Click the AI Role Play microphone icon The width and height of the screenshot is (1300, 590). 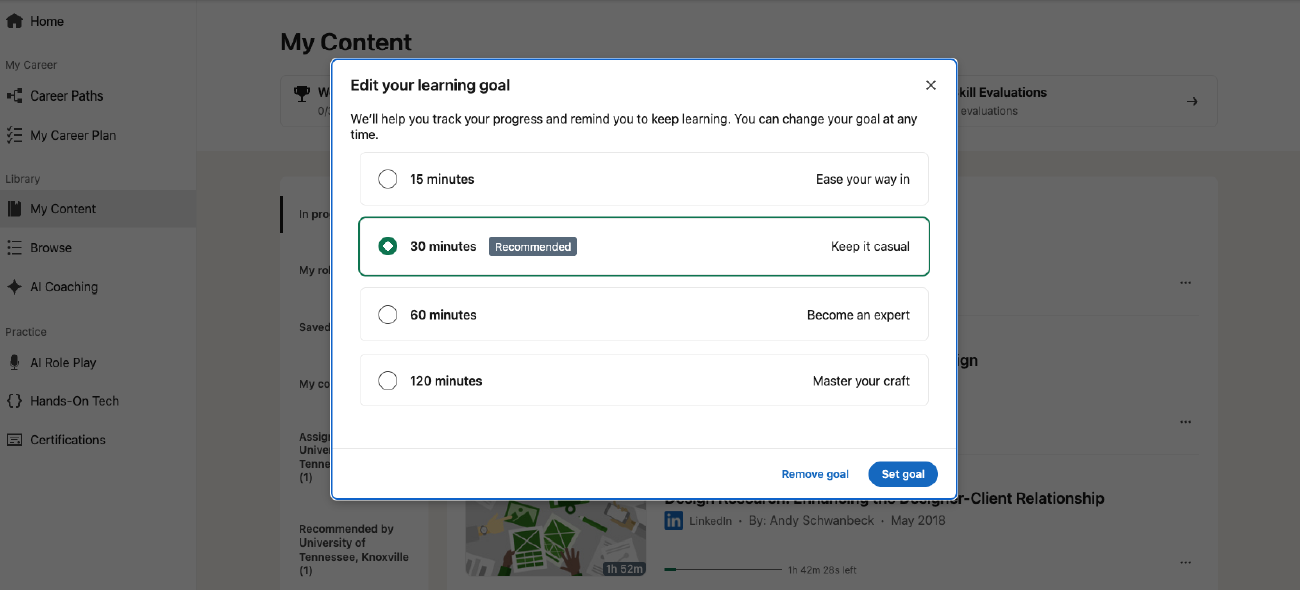[x=14, y=363]
